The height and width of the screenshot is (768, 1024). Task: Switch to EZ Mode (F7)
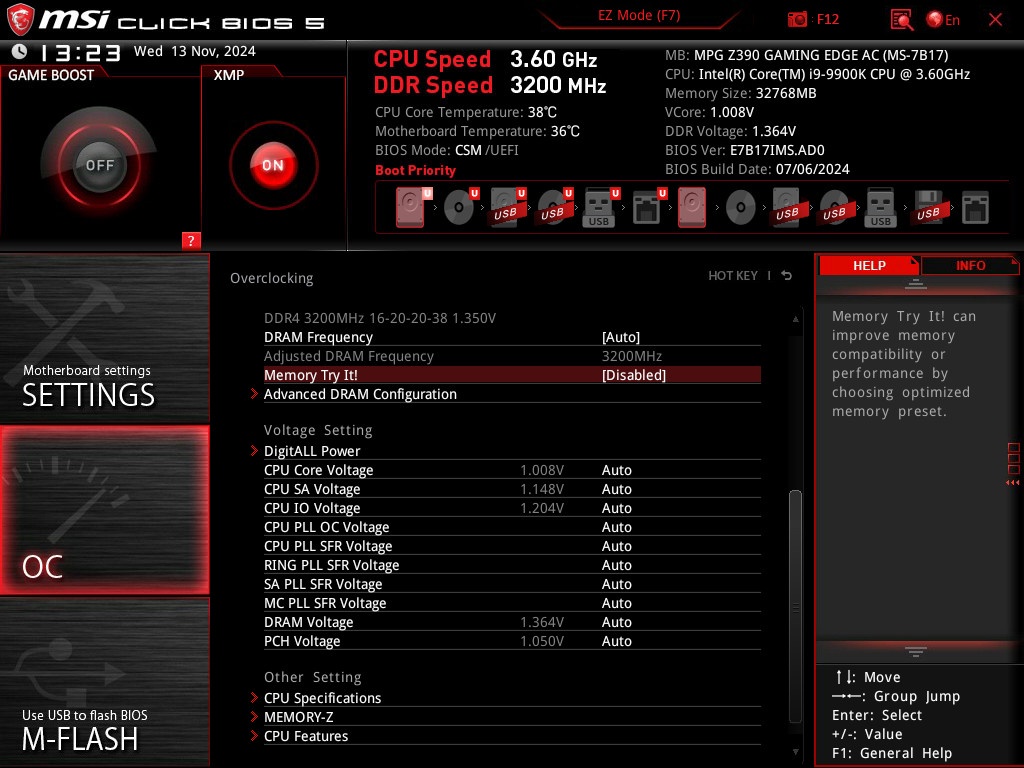pos(639,16)
